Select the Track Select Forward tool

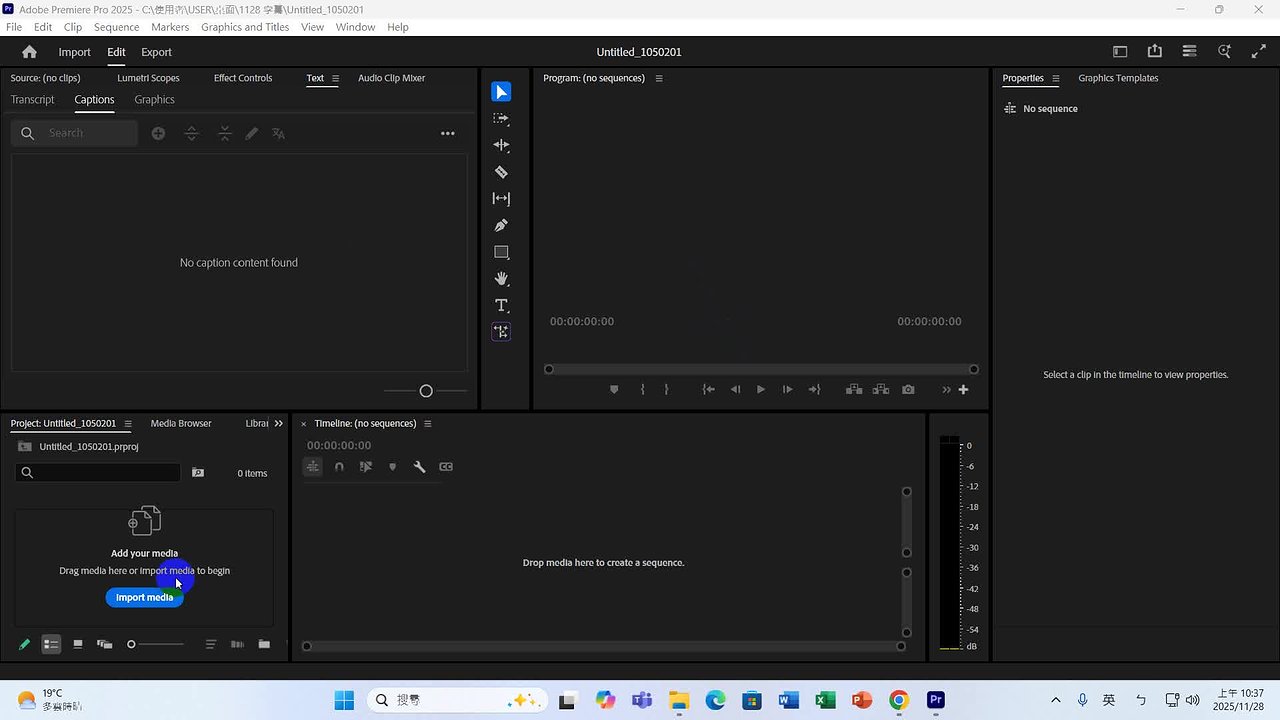[x=501, y=118]
